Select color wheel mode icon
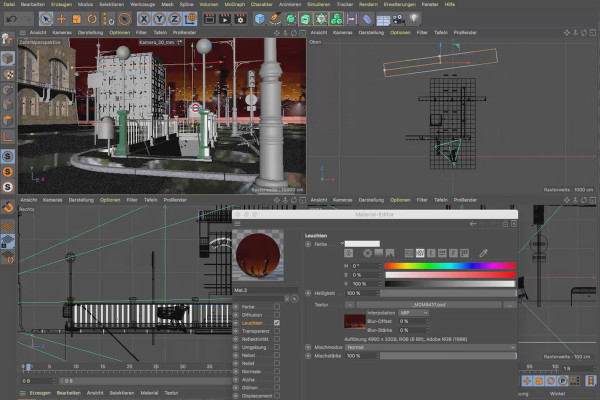The height and width of the screenshot is (400, 600). [367, 253]
